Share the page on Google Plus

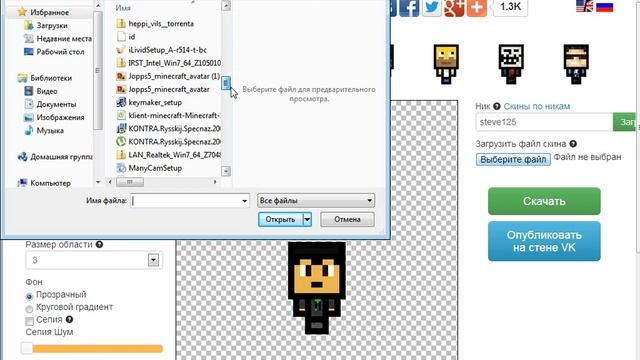(454, 7)
